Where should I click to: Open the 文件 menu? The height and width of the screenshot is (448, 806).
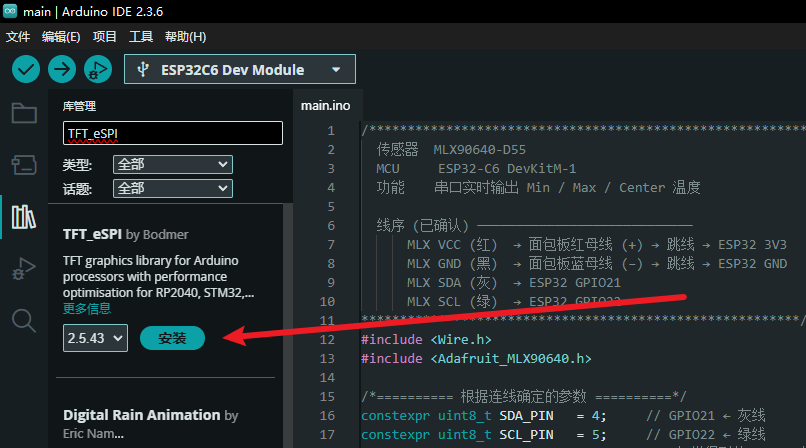point(18,36)
